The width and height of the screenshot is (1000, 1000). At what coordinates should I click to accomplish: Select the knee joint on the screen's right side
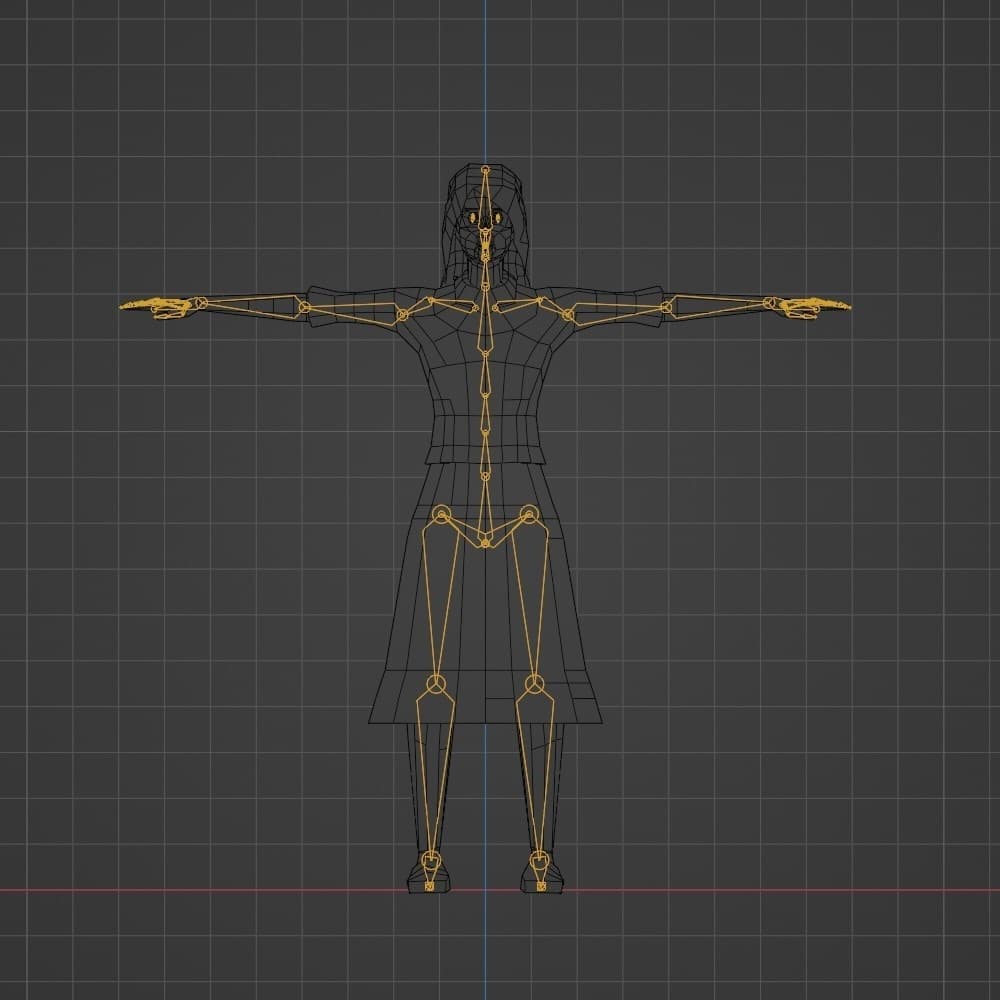535,685
